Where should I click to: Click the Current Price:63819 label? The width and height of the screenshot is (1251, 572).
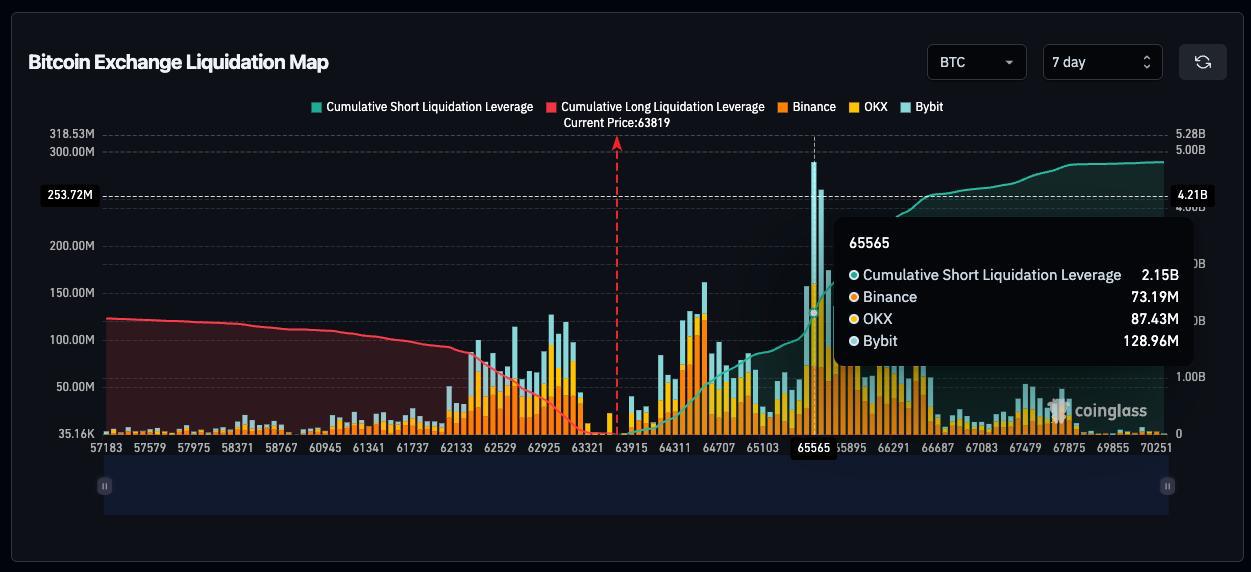(x=617, y=123)
